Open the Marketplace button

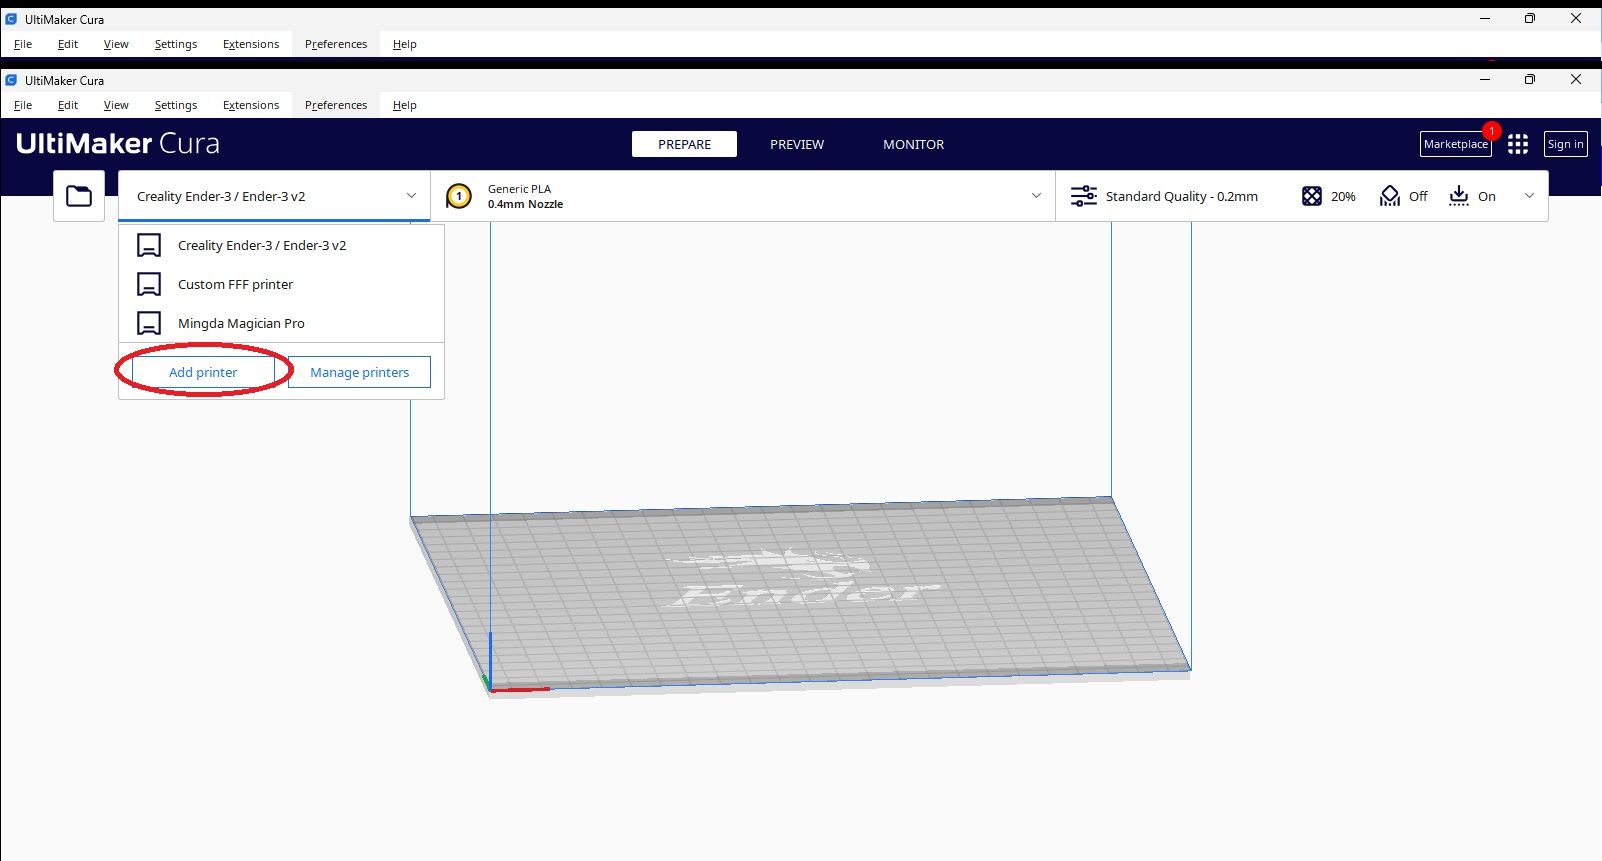1456,144
